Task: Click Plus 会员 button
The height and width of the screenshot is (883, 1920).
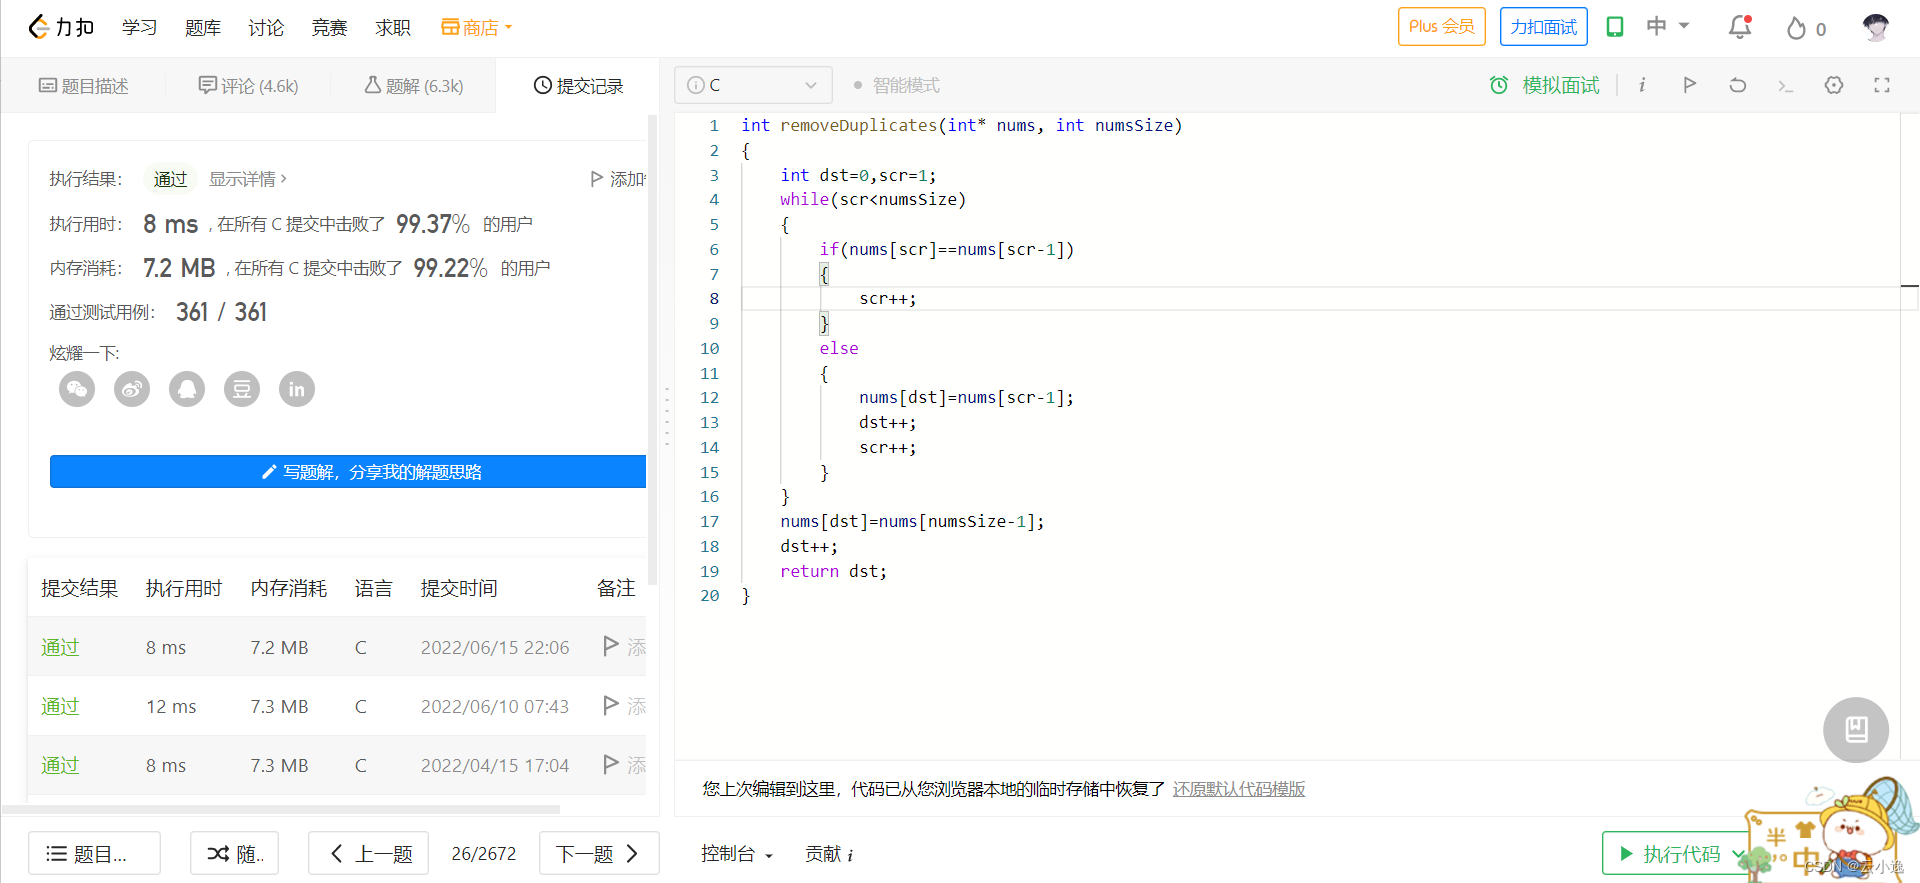Action: click(1442, 27)
